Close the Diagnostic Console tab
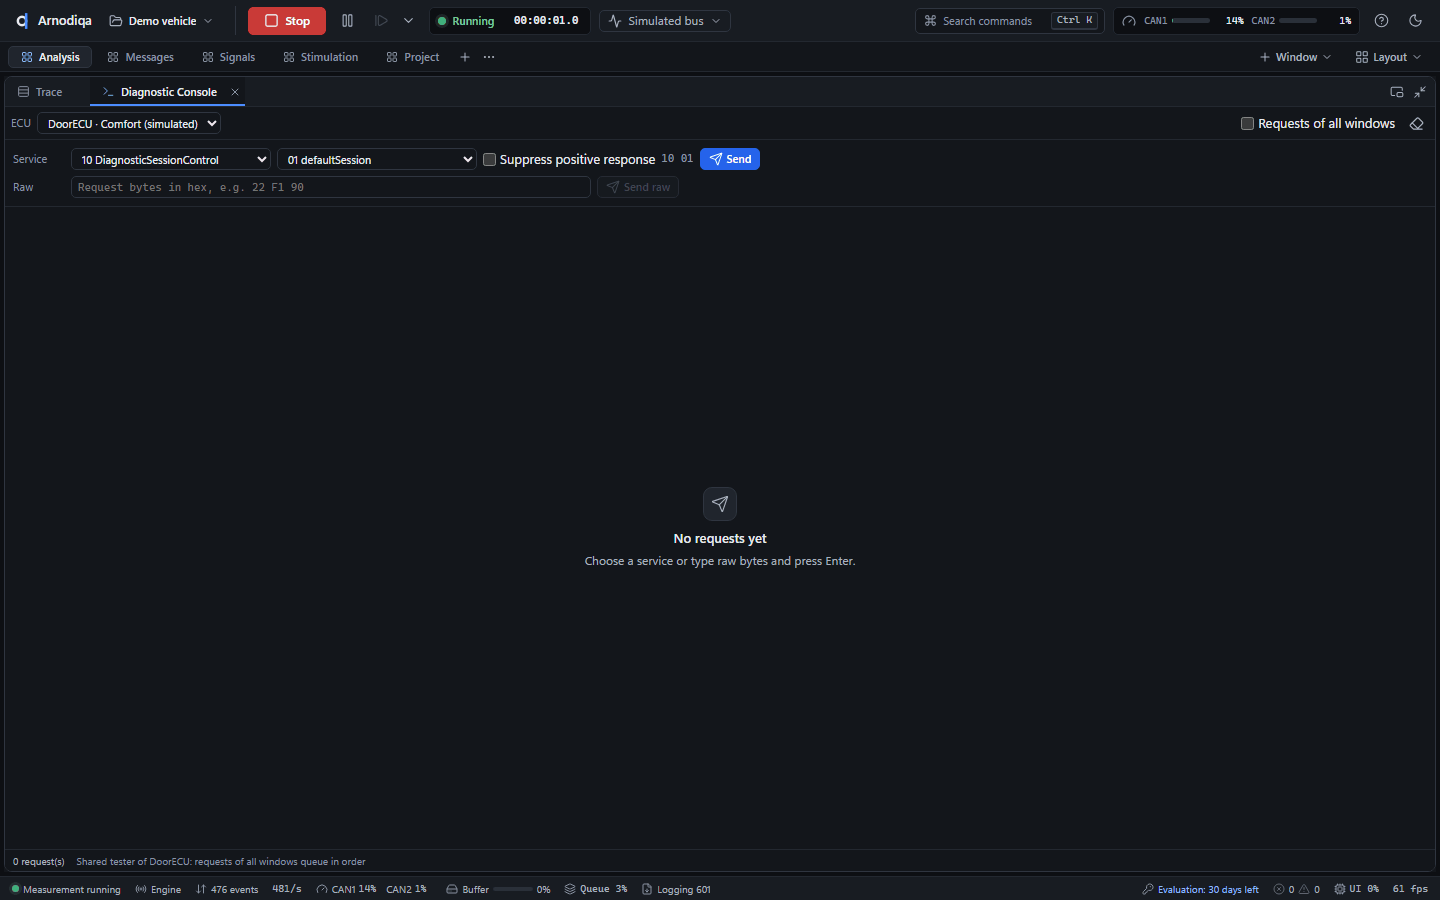The width and height of the screenshot is (1440, 900). (x=235, y=92)
